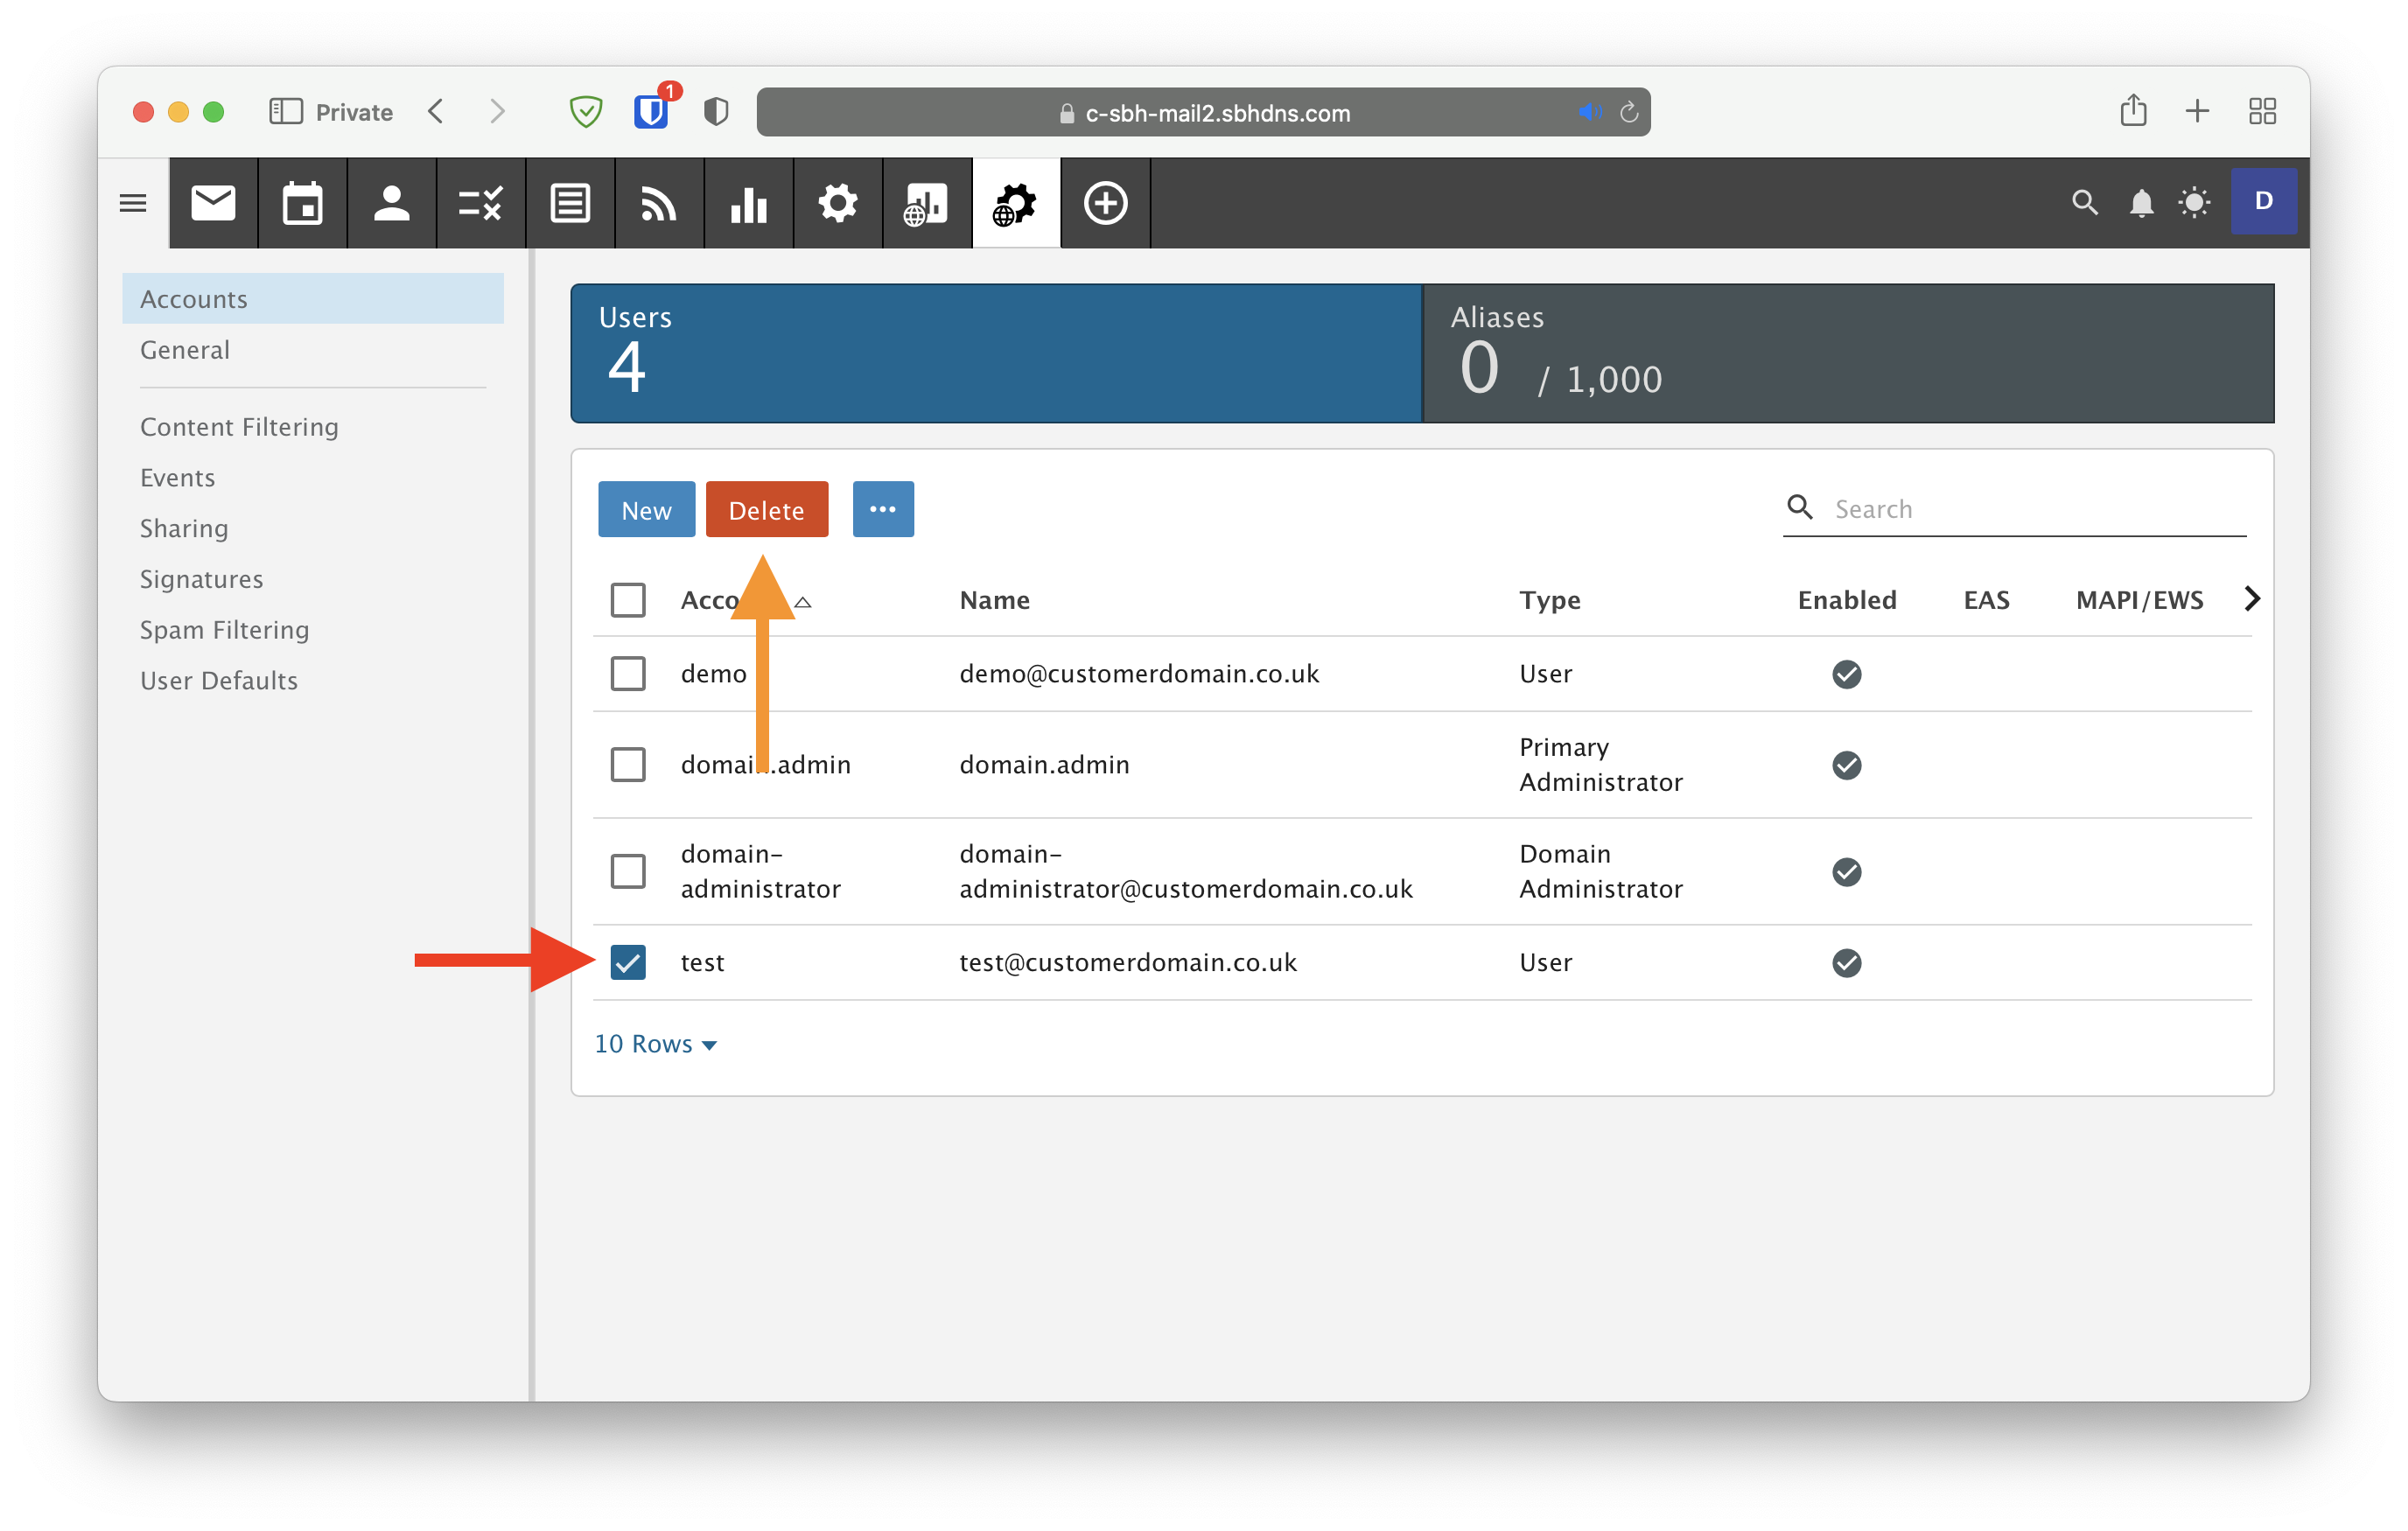
Task: Click the blue New button
Action: pos(646,510)
